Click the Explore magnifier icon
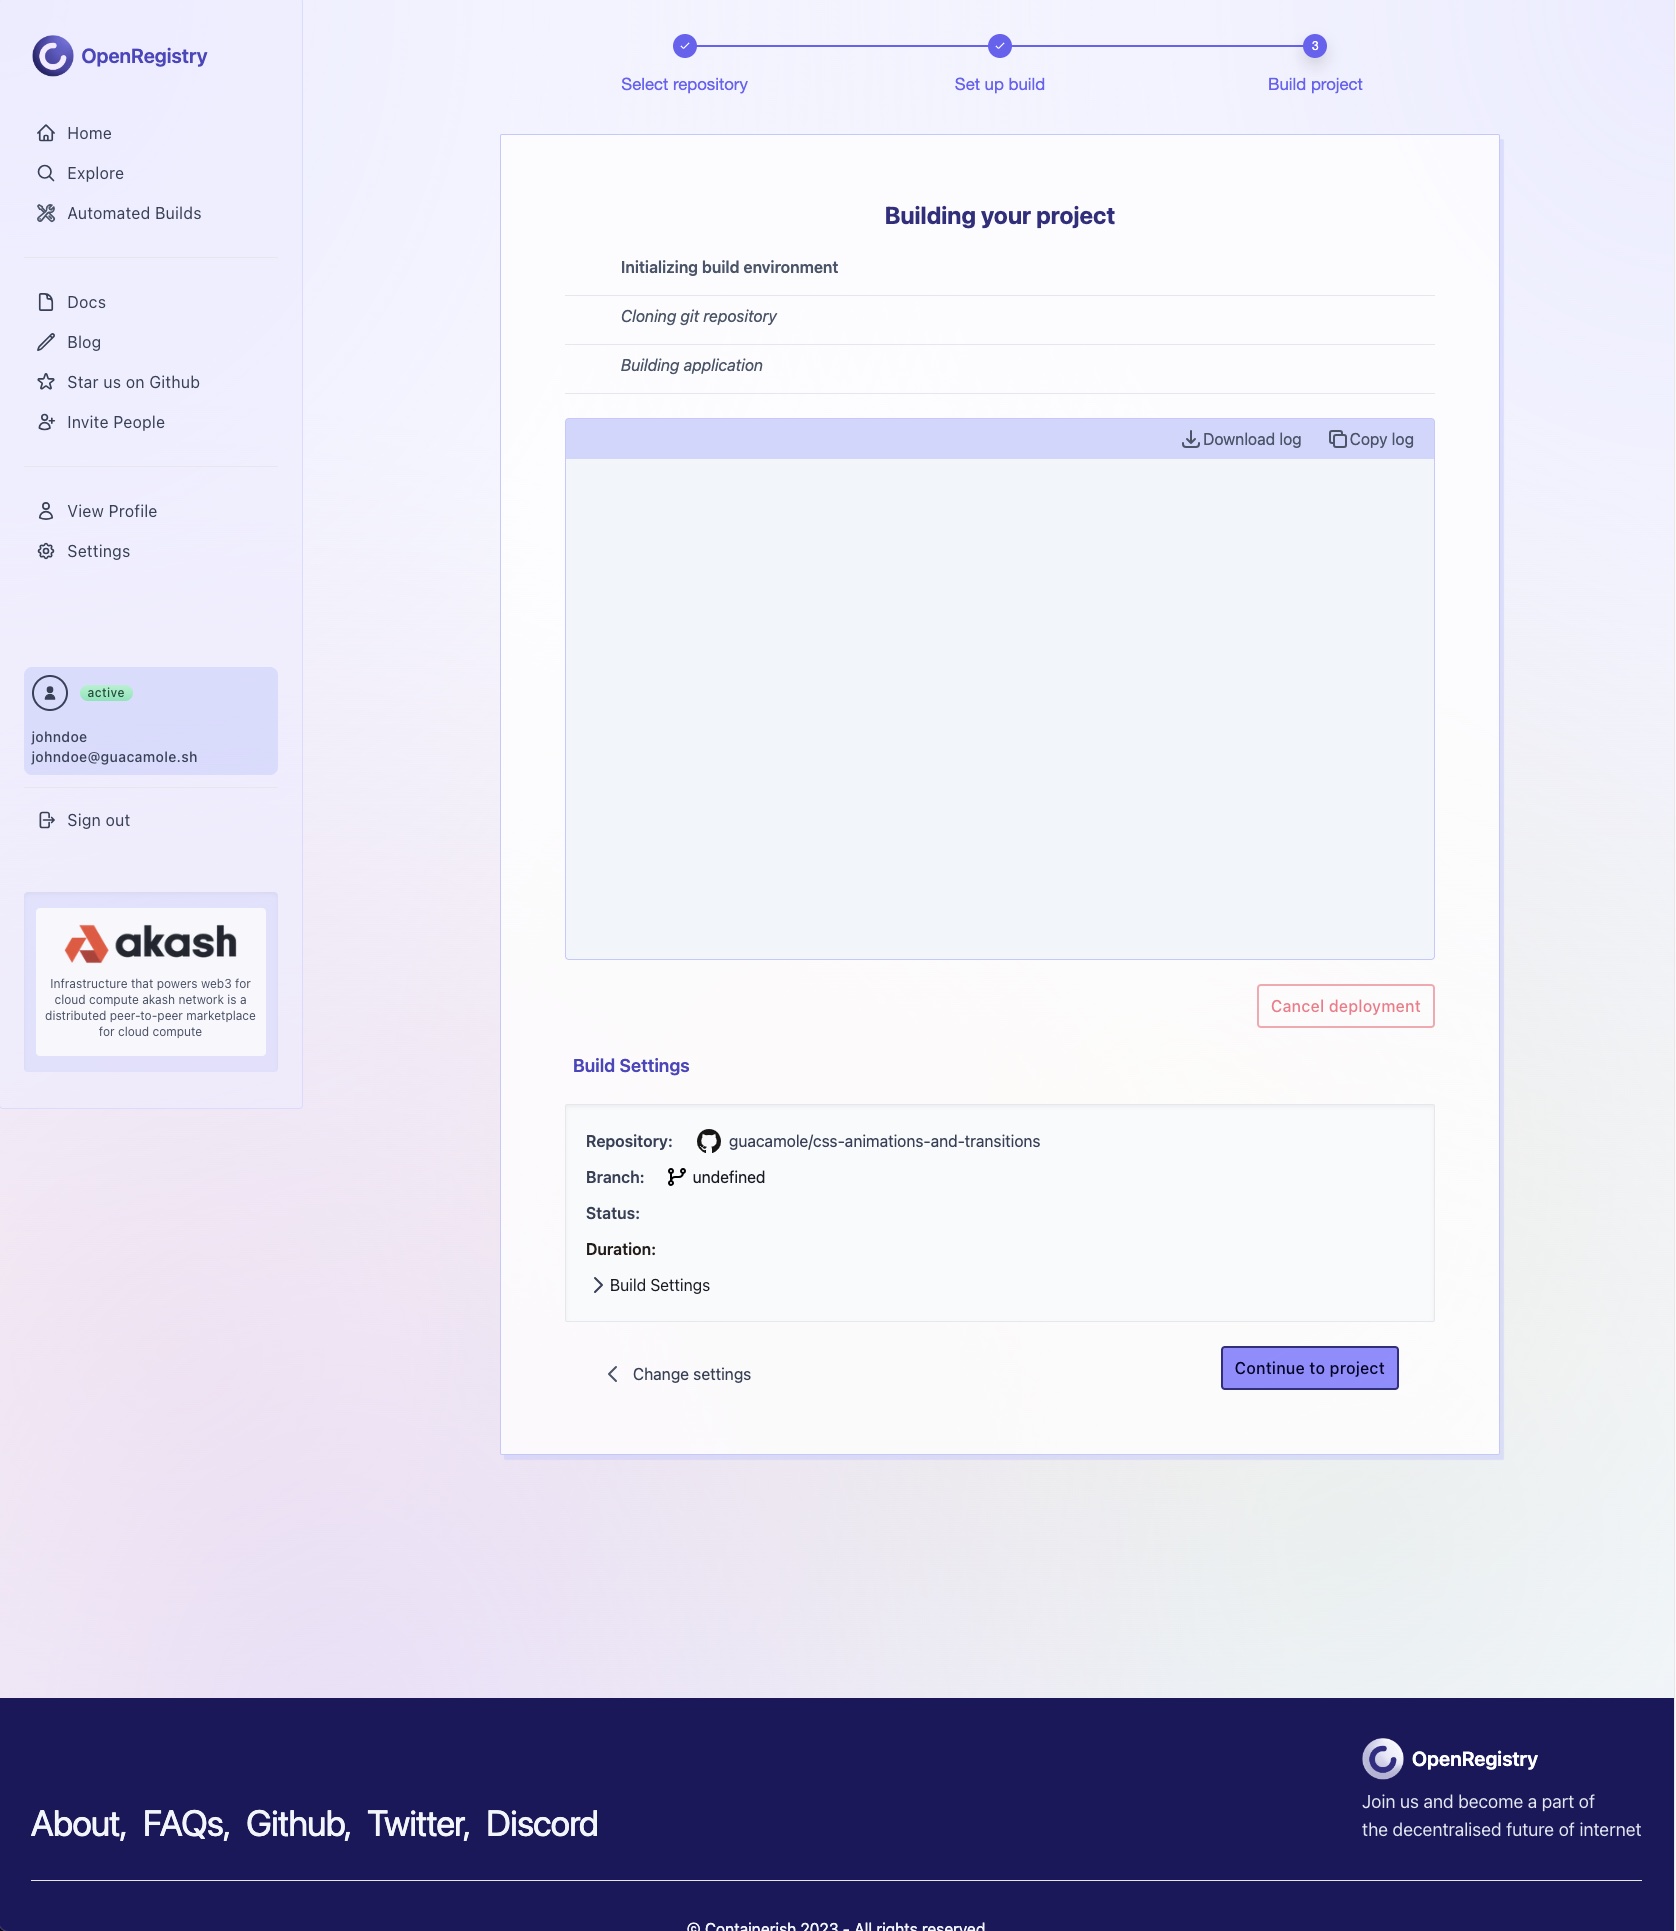1676x1931 pixels. (46, 173)
